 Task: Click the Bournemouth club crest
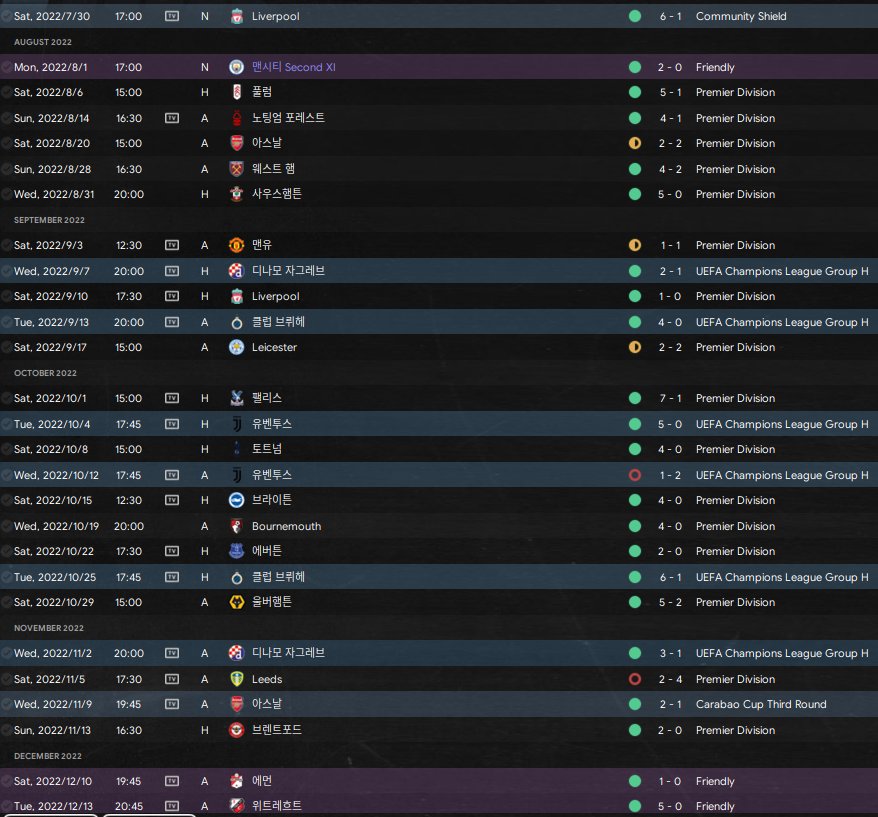click(x=236, y=526)
